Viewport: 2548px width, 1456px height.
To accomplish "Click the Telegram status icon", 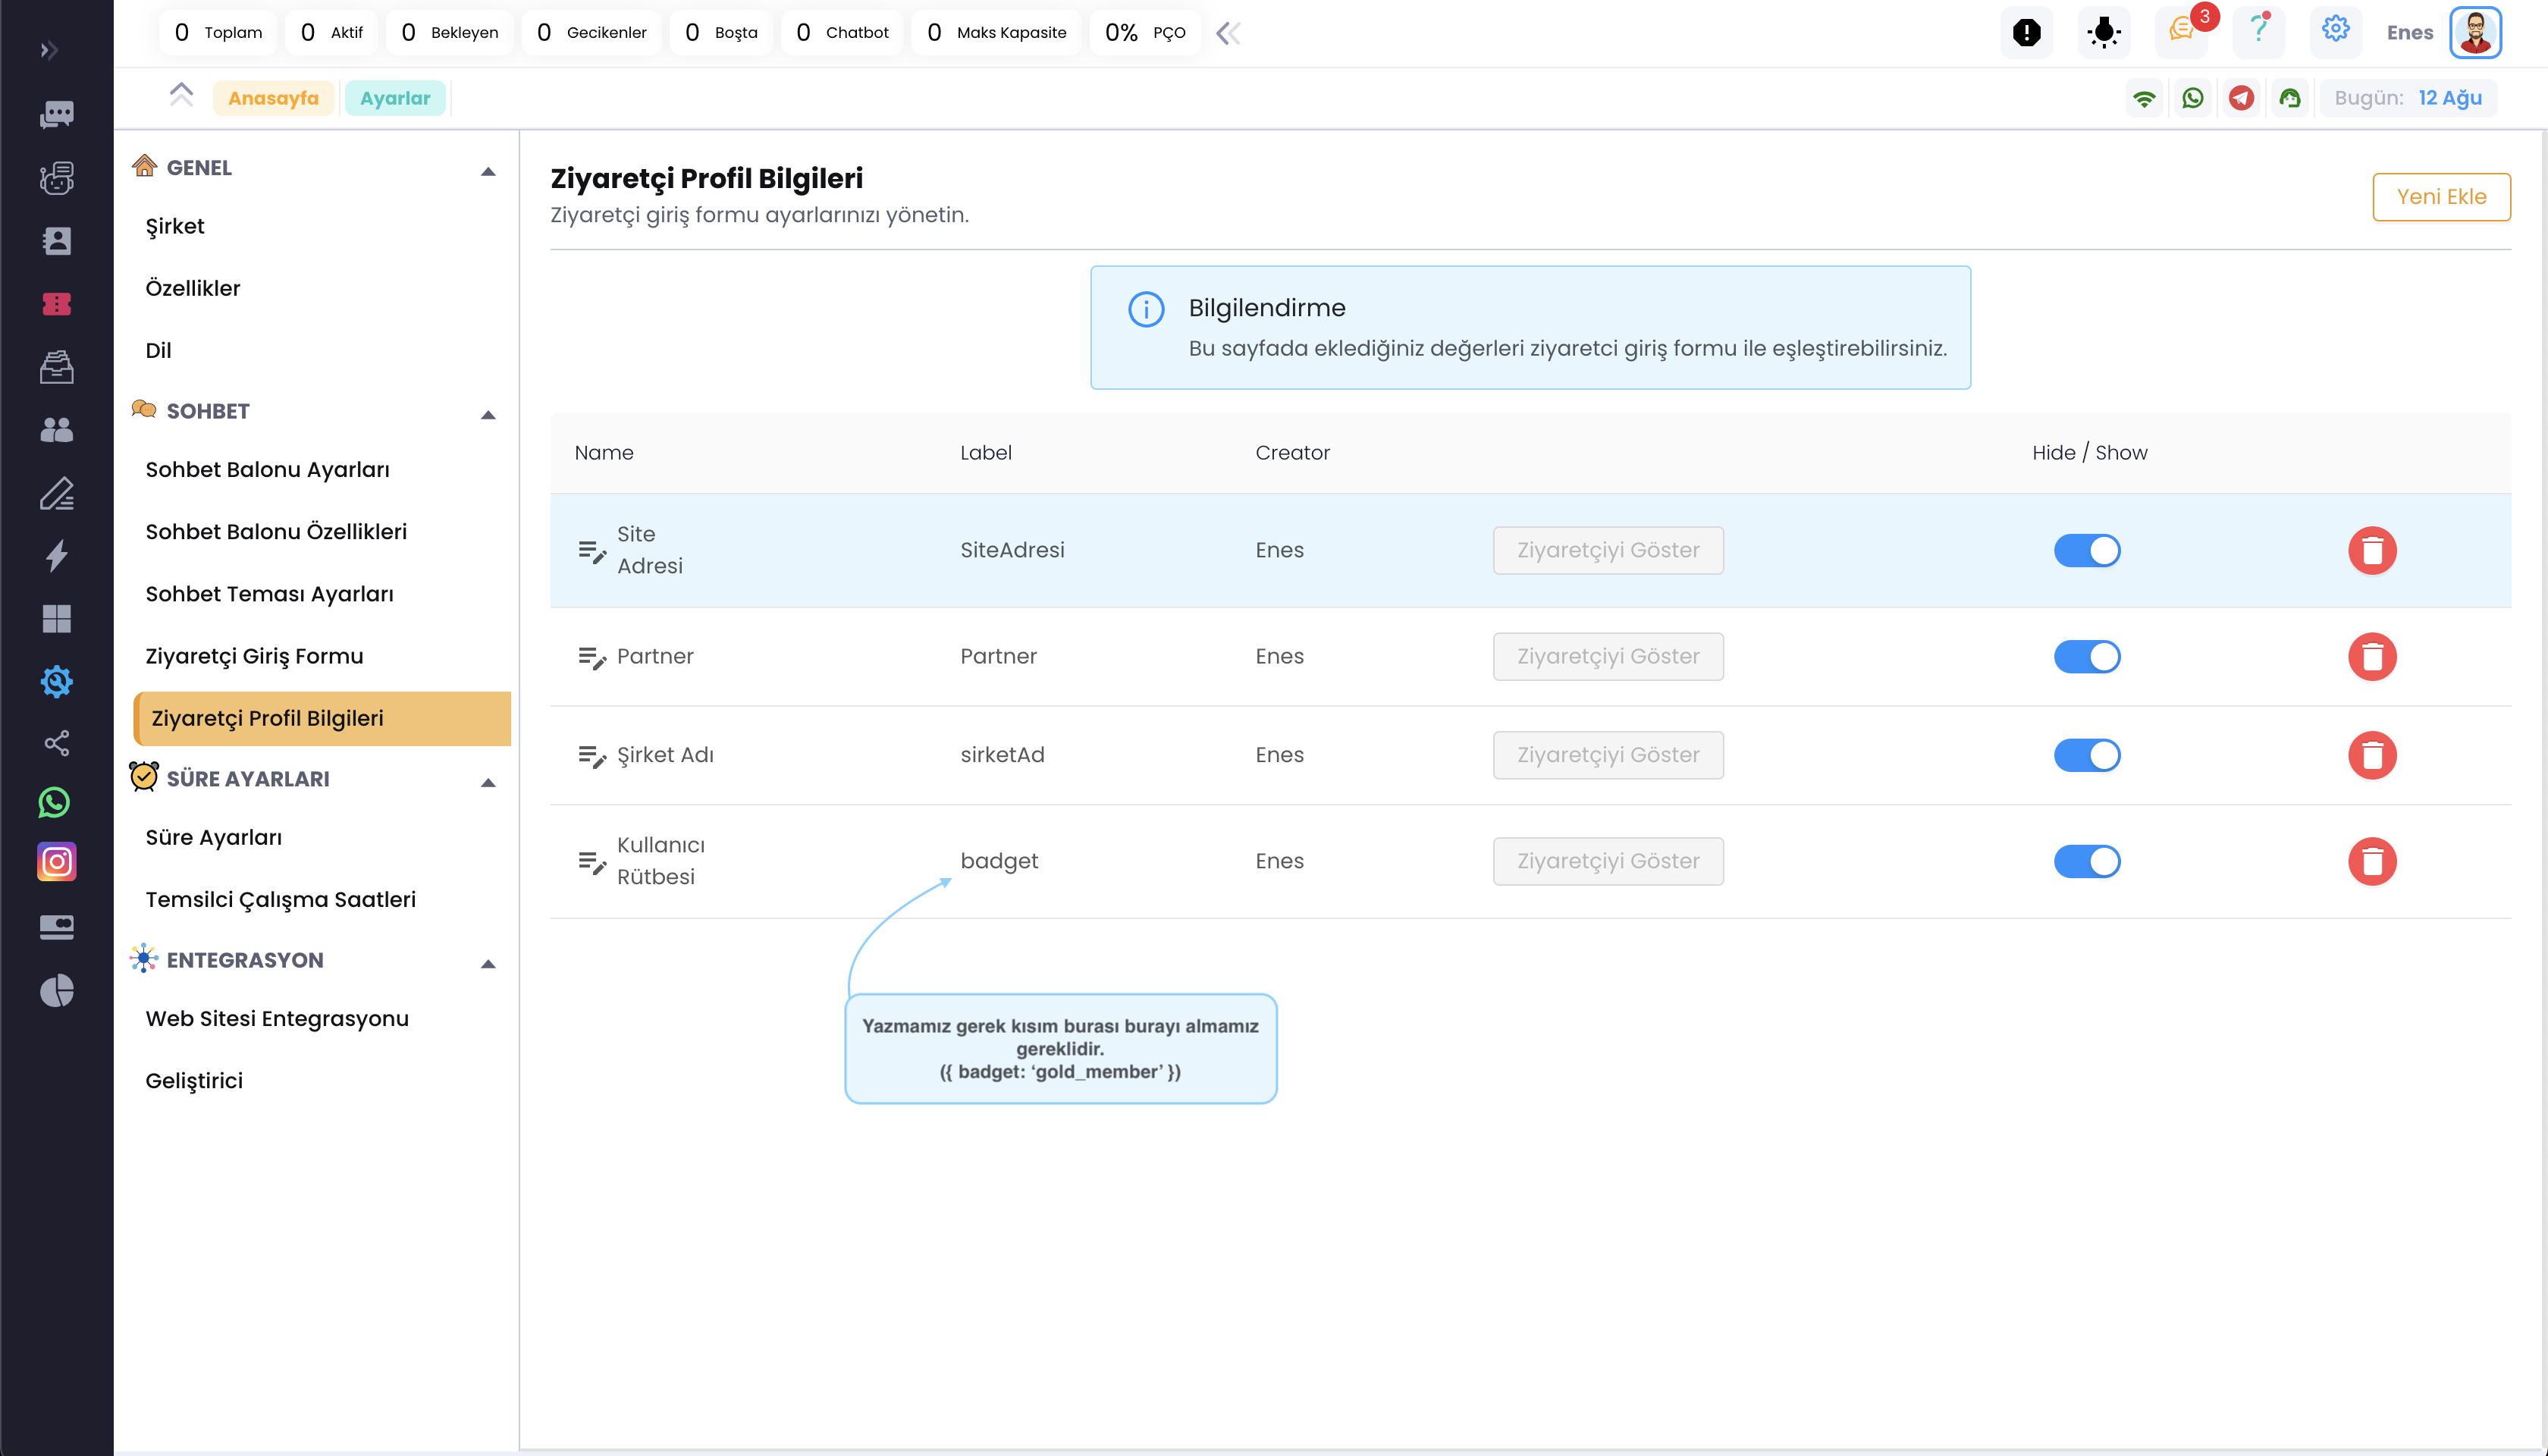I will [2241, 98].
